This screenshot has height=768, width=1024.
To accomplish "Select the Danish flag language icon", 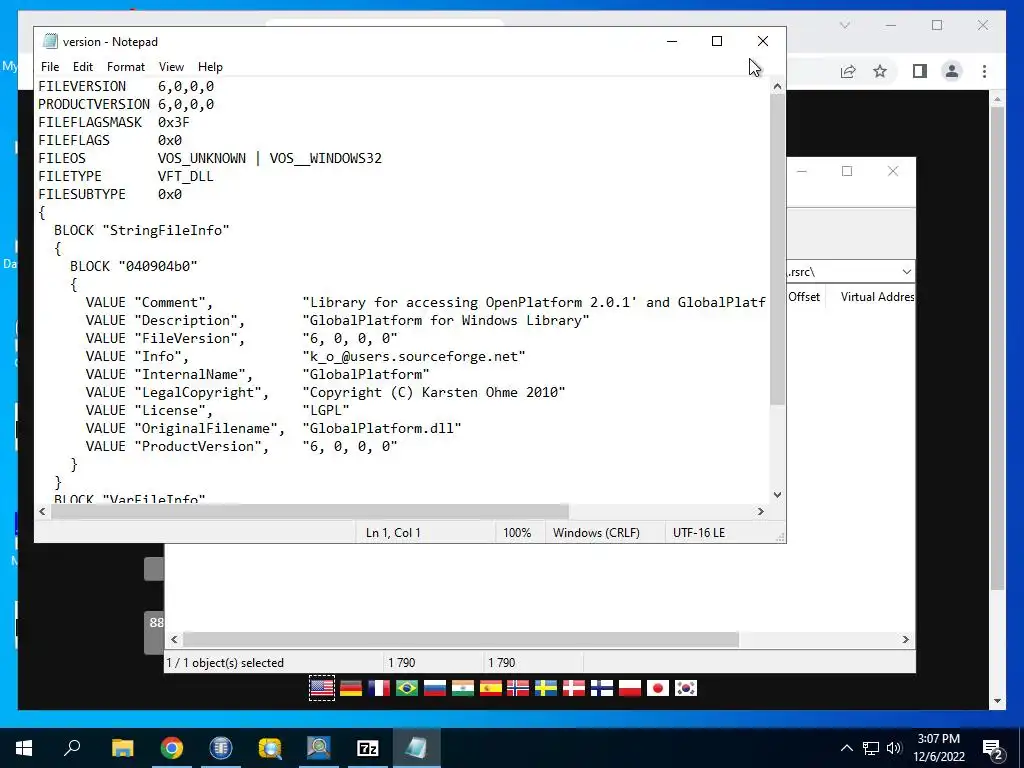I will 574,688.
